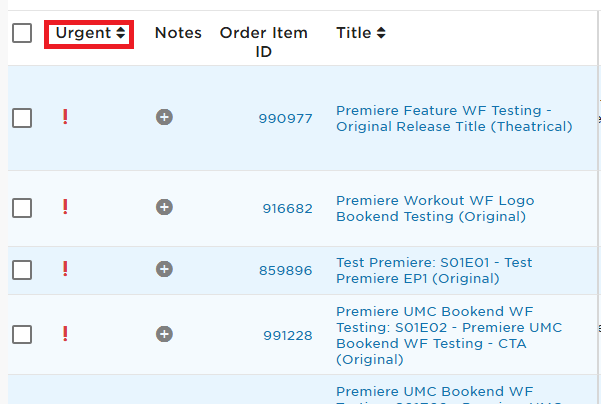601x404 pixels.
Task: Sort table by Title column
Action: [361, 33]
